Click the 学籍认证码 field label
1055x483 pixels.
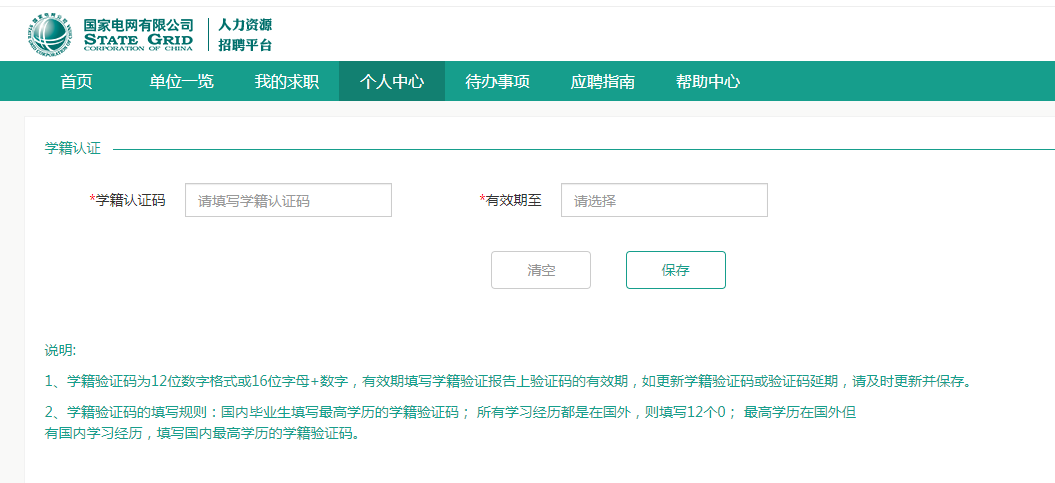(130, 200)
